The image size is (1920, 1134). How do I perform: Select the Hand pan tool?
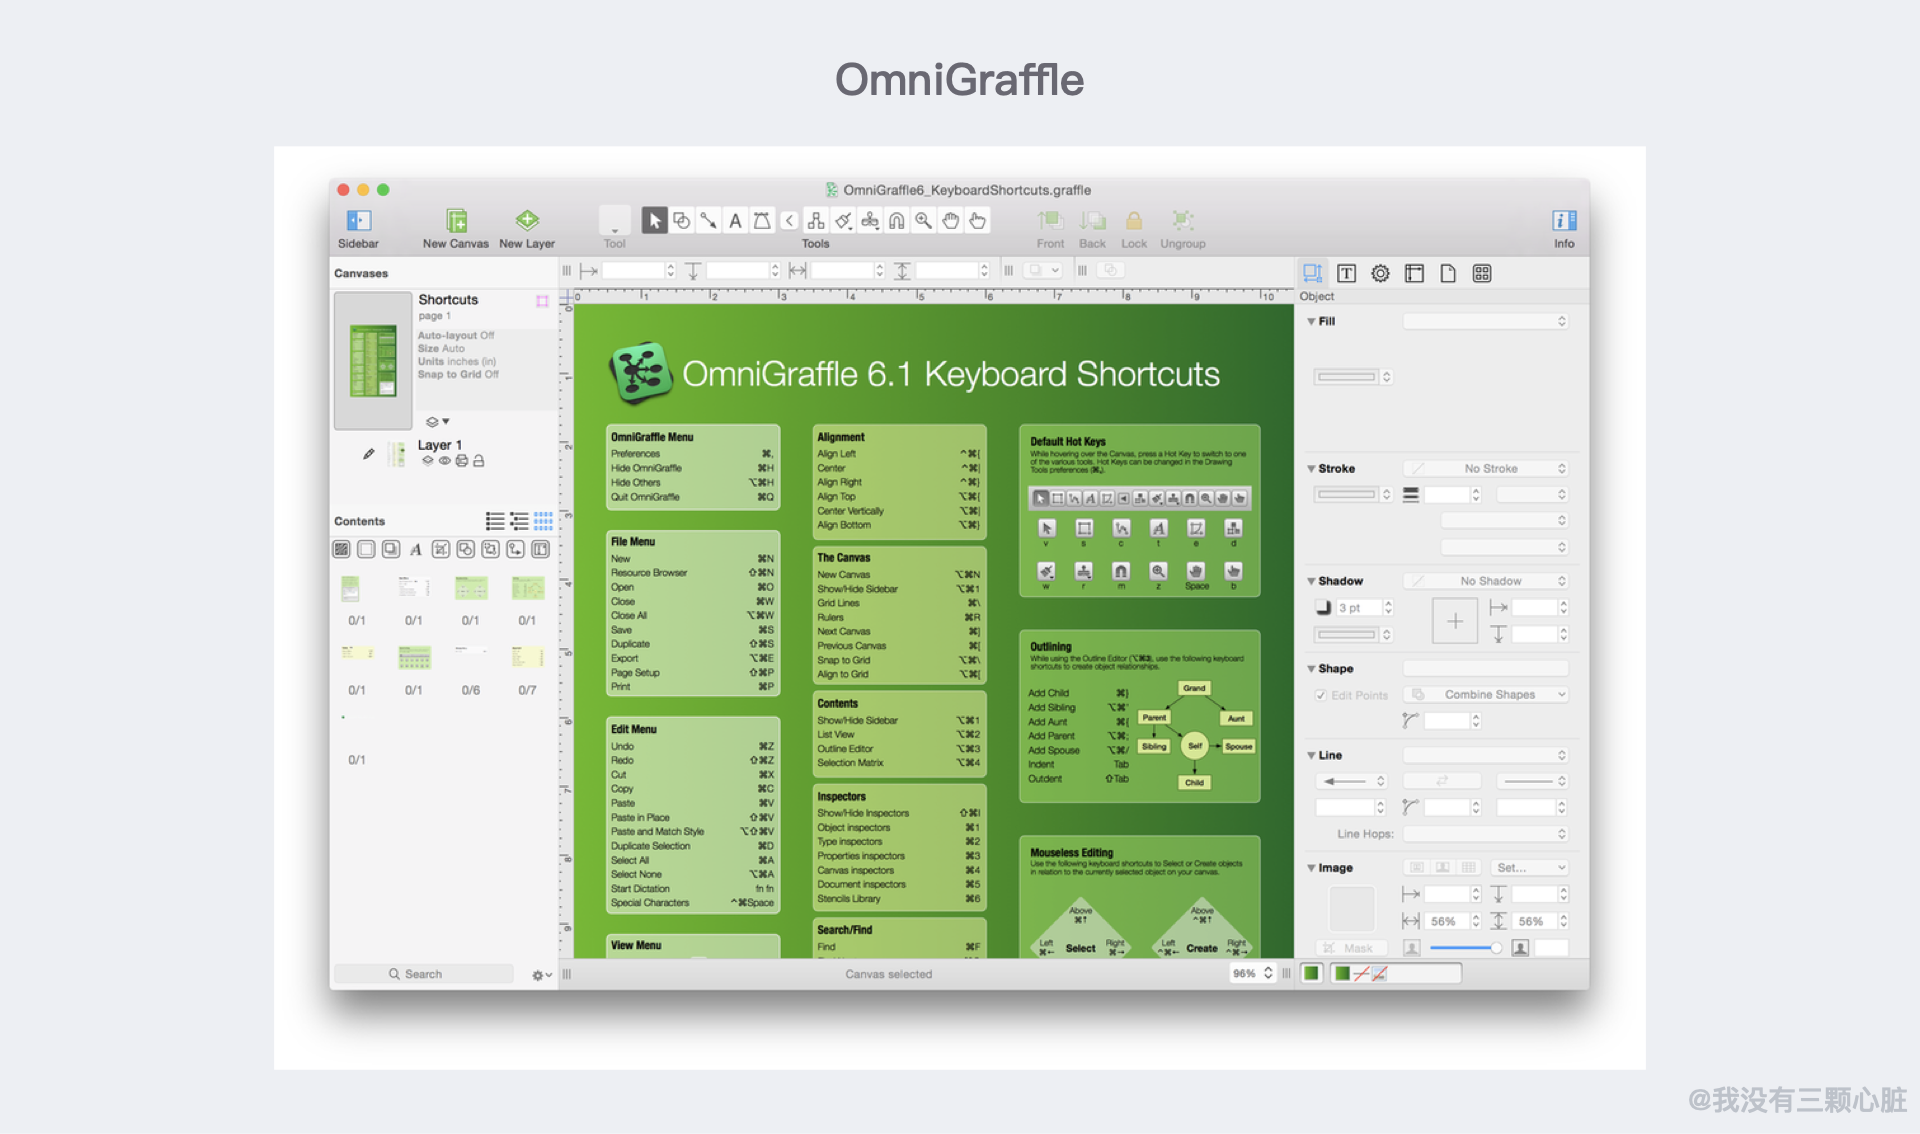pos(951,221)
